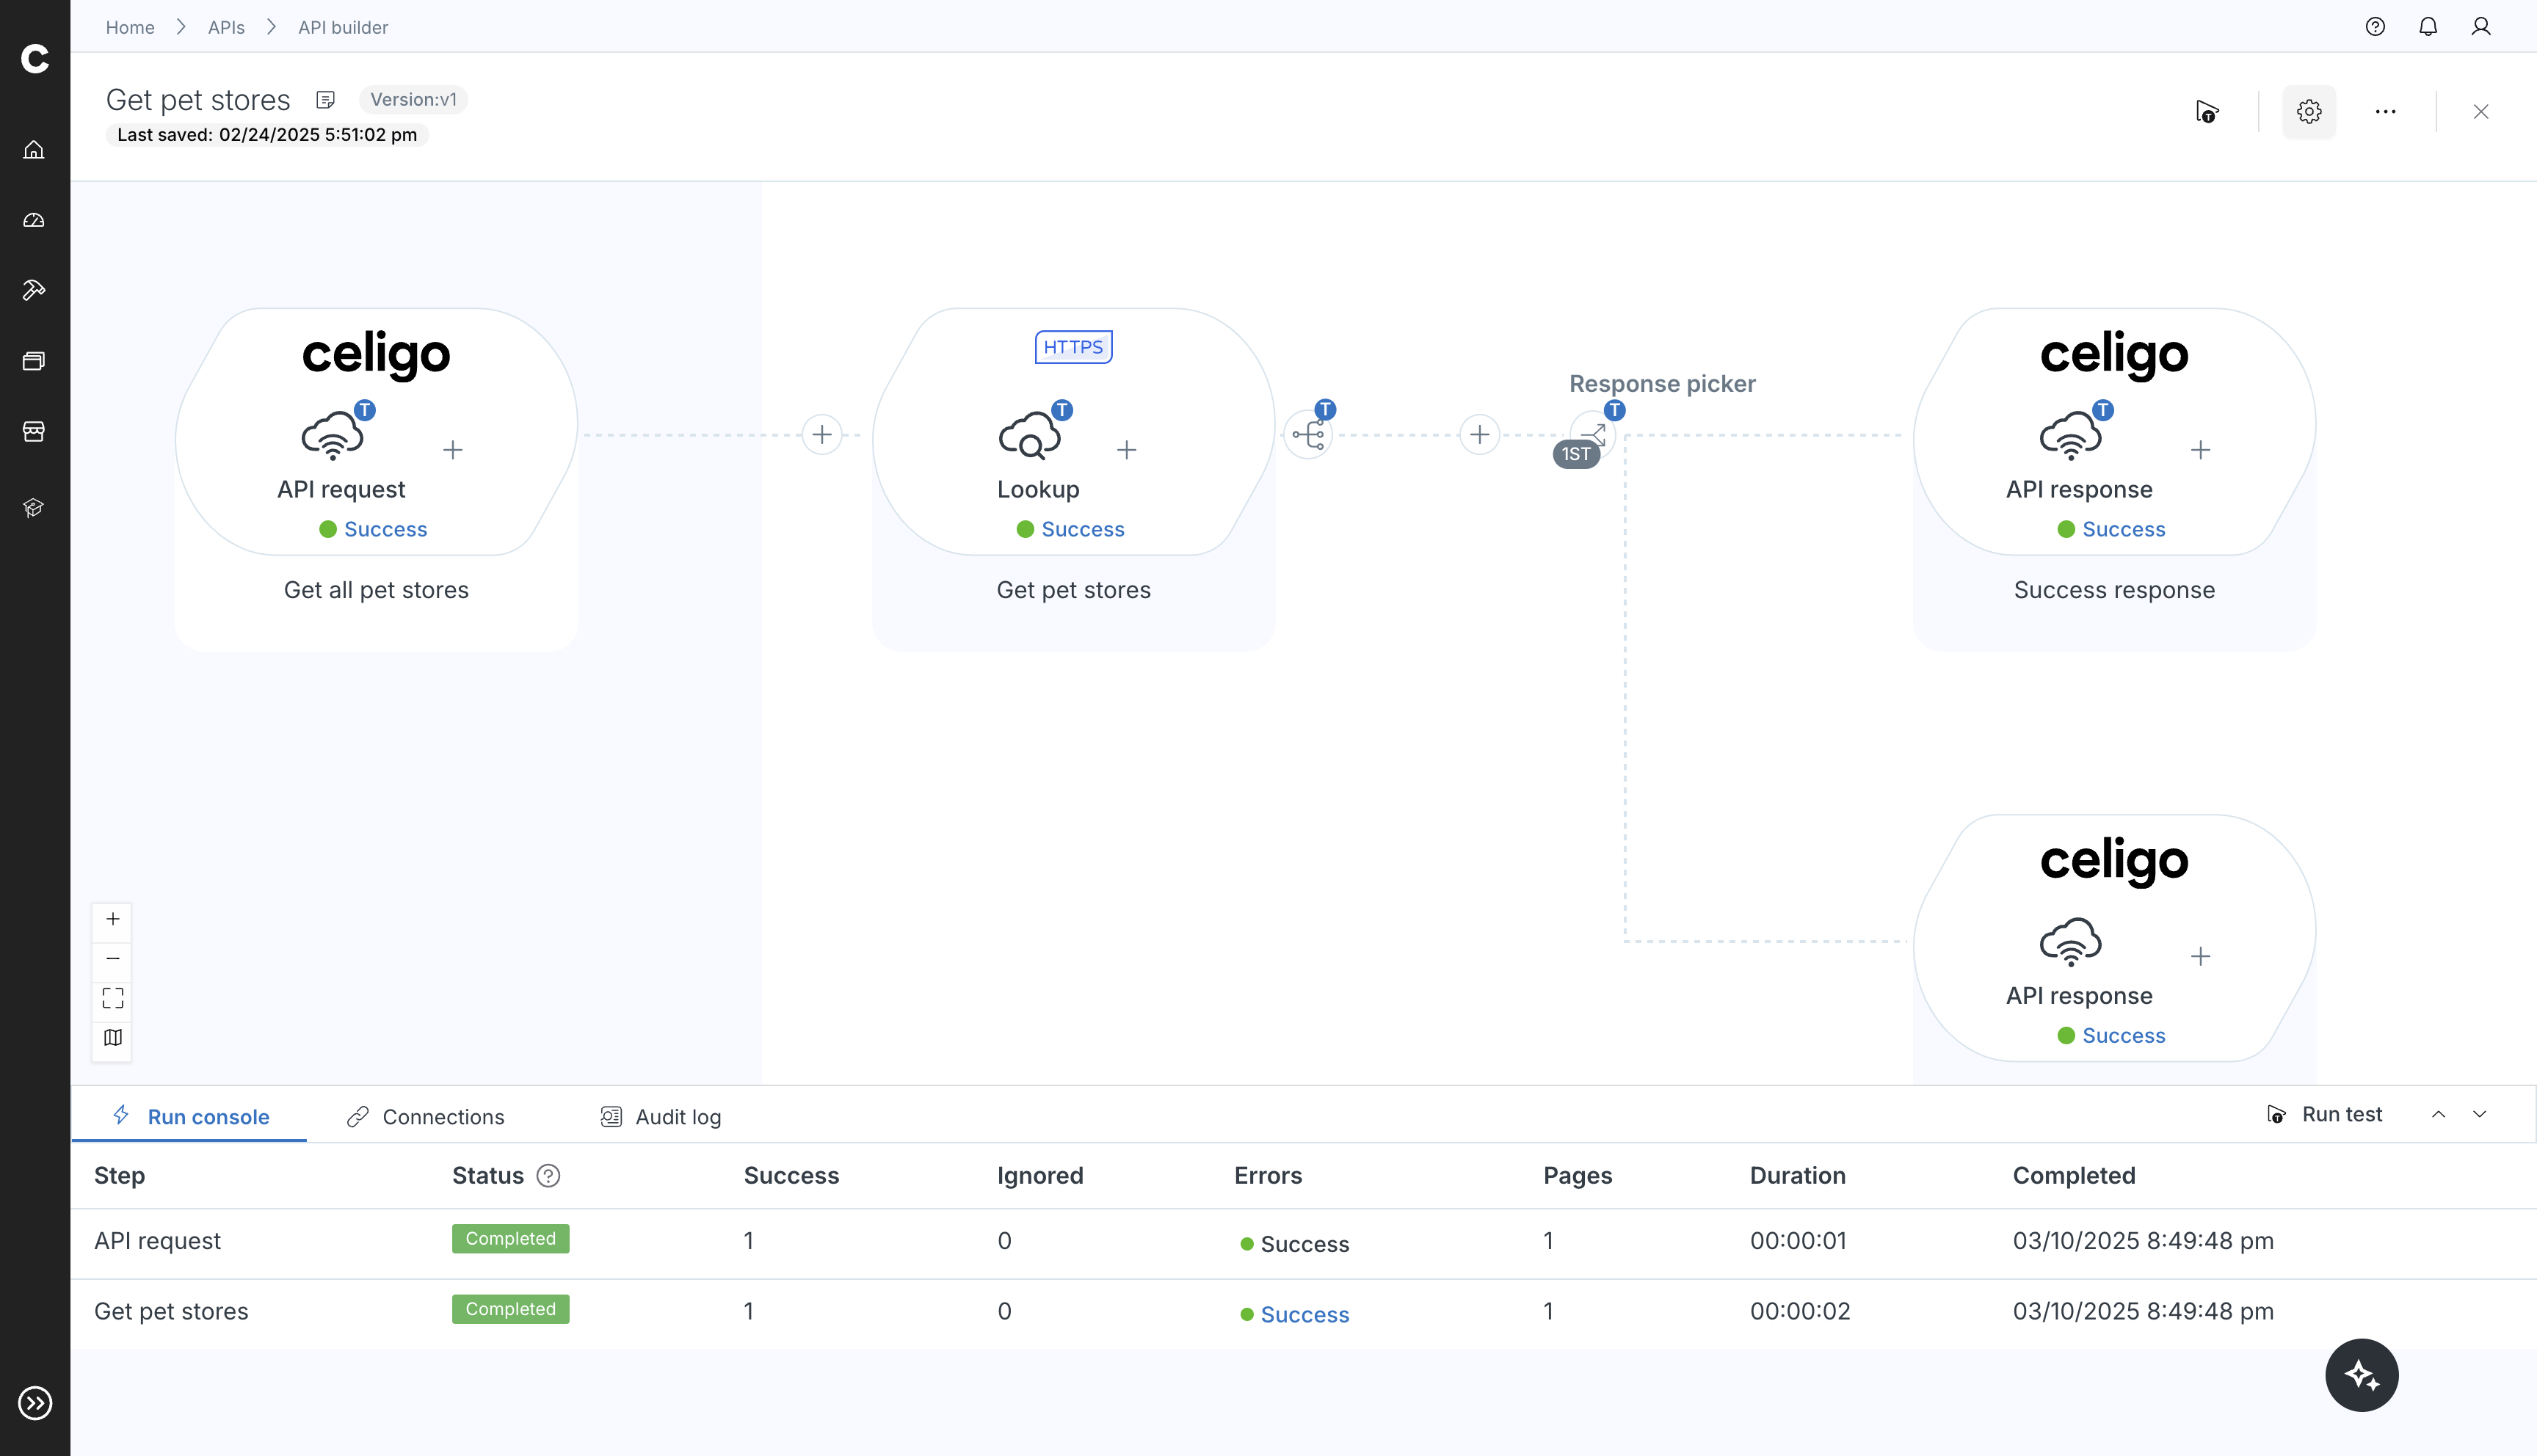Viewport: 2537px width, 1456px height.
Task: Click the plus inside lower API response
Action: click(x=2201, y=957)
